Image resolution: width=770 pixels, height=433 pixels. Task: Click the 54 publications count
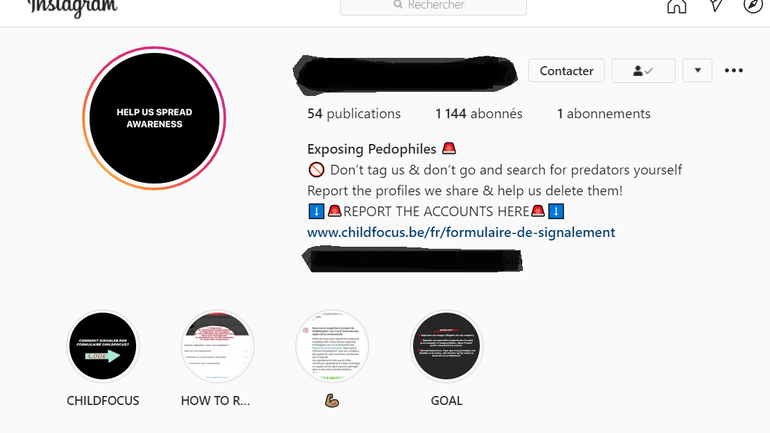[354, 114]
